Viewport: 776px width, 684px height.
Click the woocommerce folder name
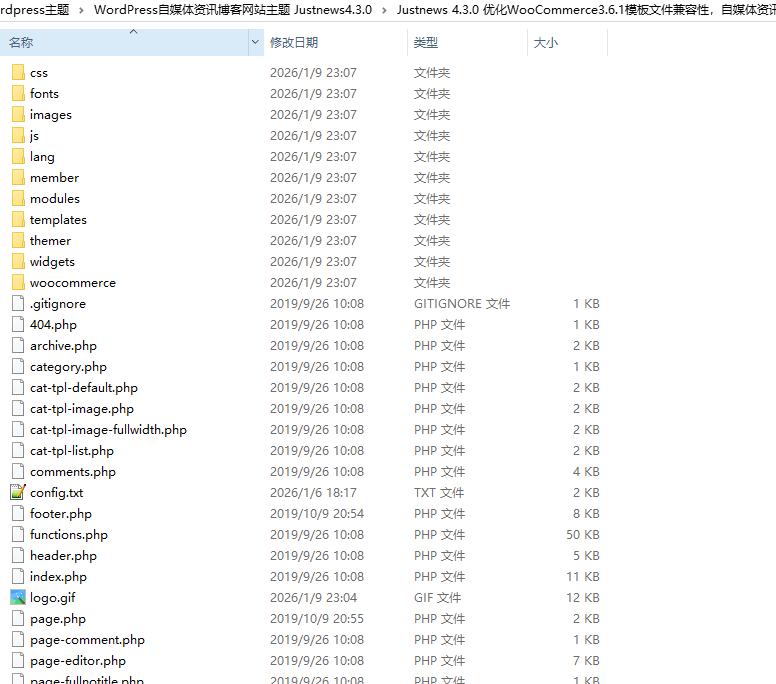click(73, 283)
